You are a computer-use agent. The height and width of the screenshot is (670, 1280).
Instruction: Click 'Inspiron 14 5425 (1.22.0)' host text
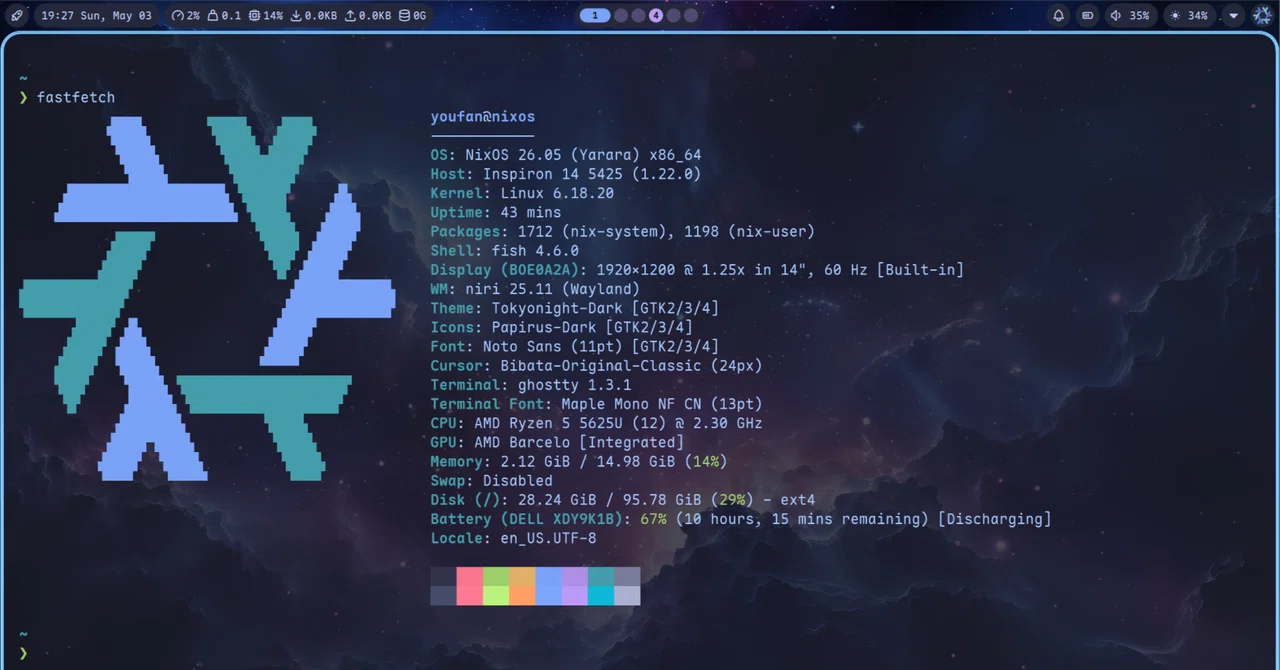coord(592,174)
